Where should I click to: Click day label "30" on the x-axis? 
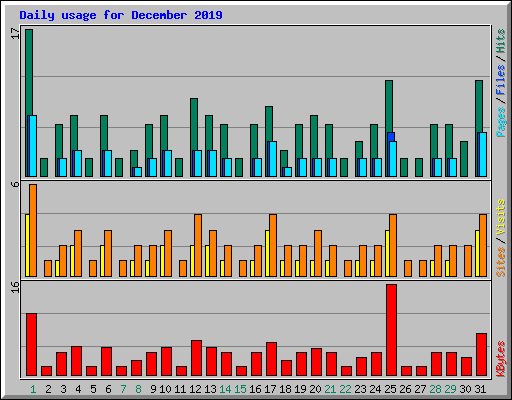pos(465,389)
